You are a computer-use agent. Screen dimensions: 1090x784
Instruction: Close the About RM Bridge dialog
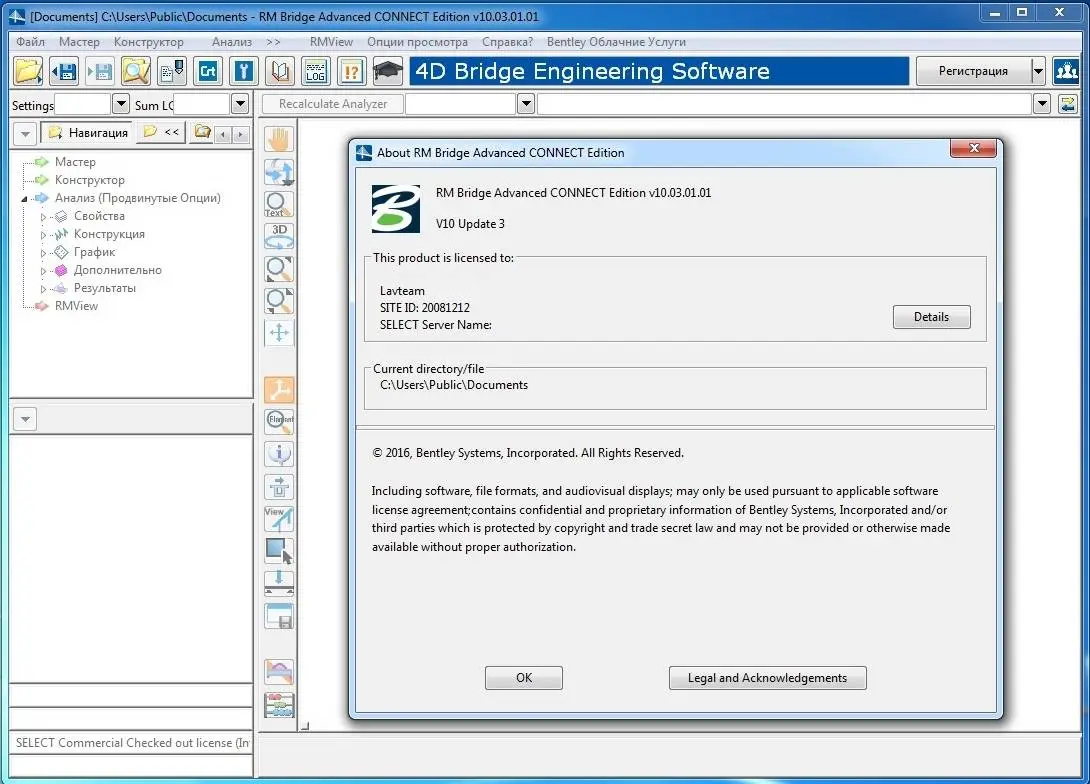pos(973,148)
